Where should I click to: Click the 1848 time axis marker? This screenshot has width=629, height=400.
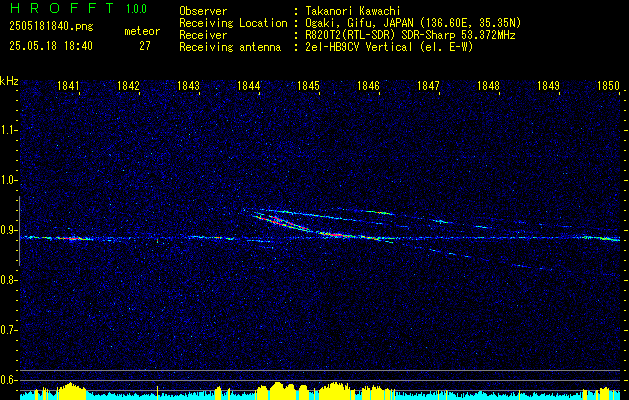[x=489, y=85]
